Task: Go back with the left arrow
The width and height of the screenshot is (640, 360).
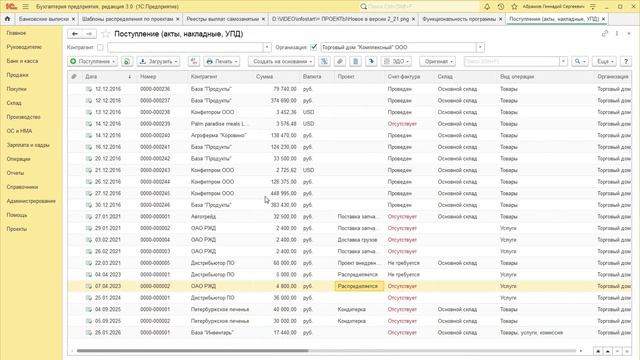Action: [x=75, y=34]
